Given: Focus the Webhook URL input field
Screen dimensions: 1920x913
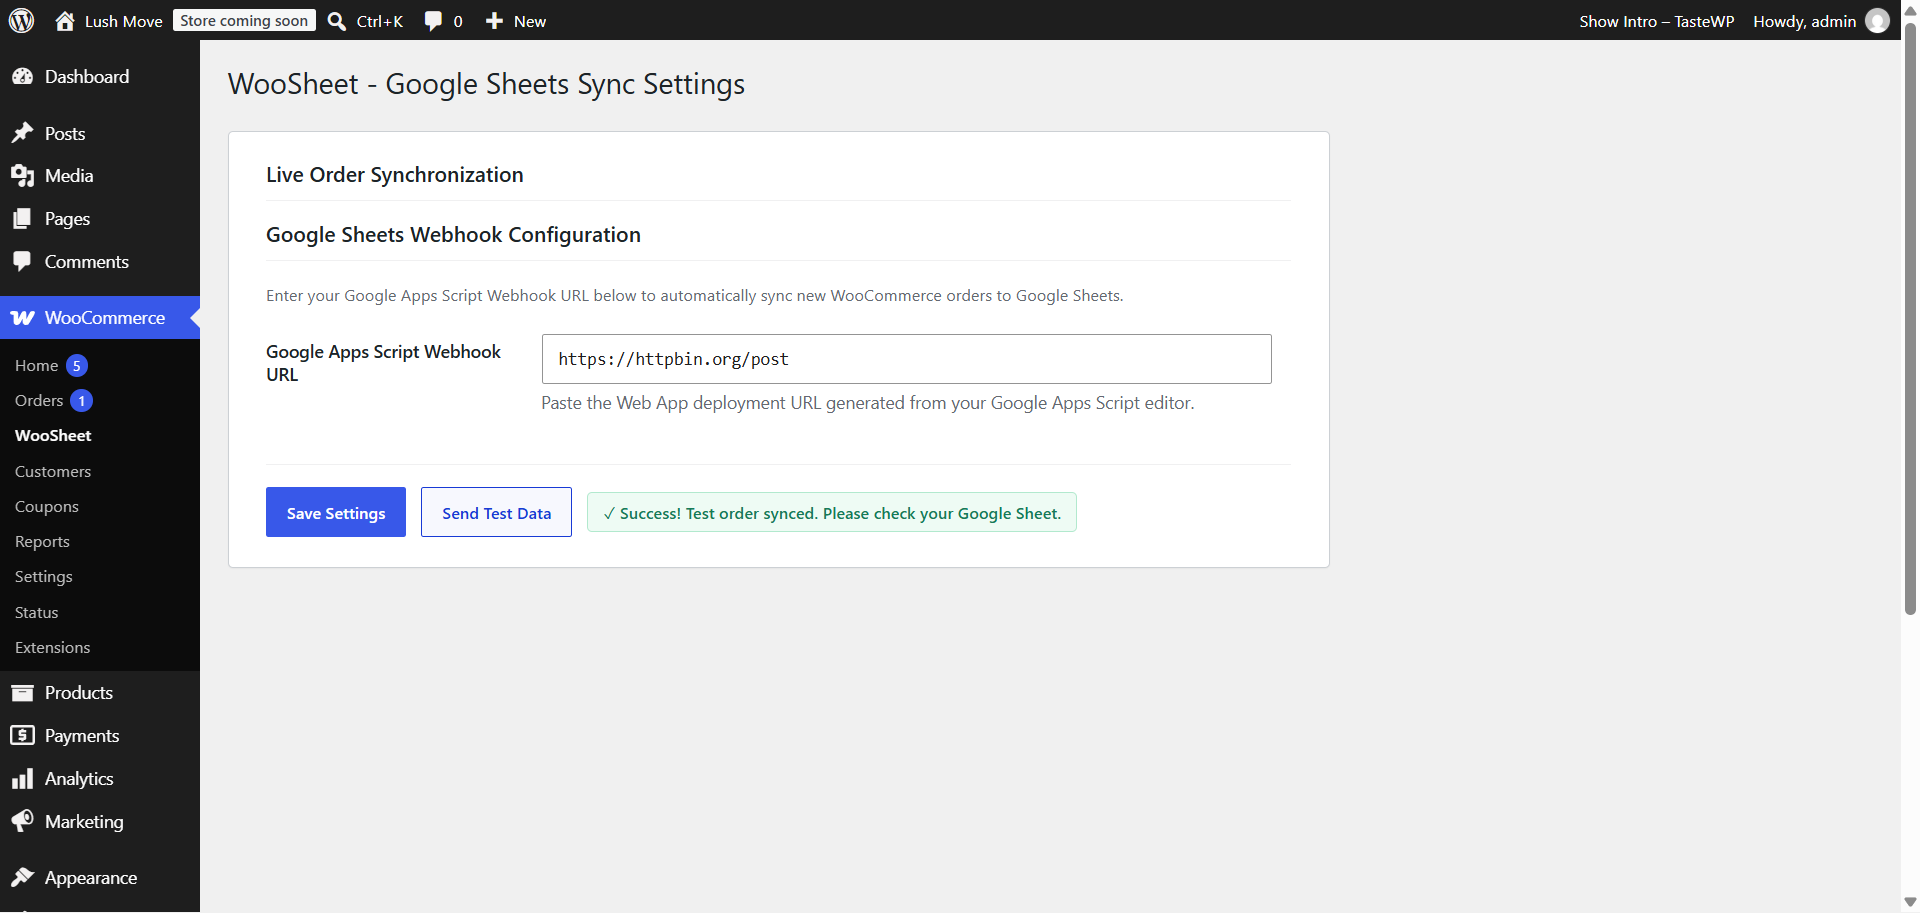Looking at the screenshot, I should tap(907, 359).
